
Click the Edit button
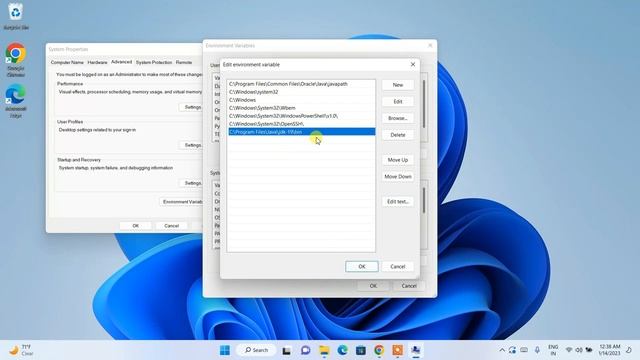398,102
